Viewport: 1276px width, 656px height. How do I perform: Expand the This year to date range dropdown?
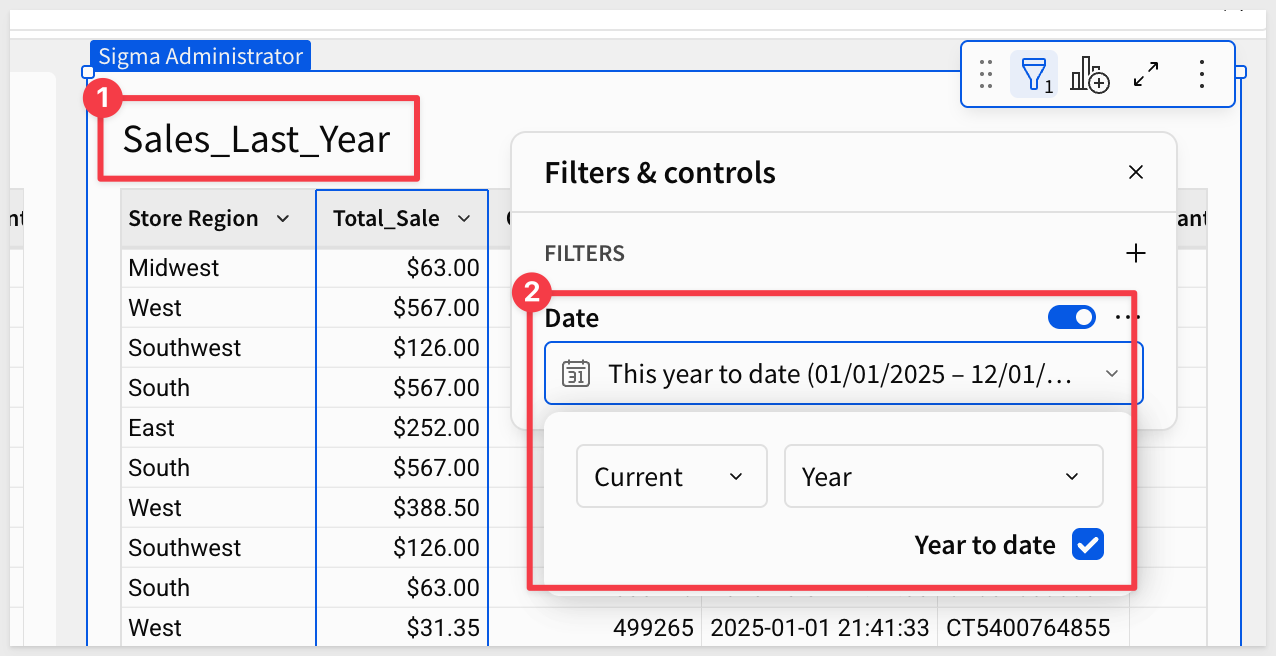[x=1112, y=374]
